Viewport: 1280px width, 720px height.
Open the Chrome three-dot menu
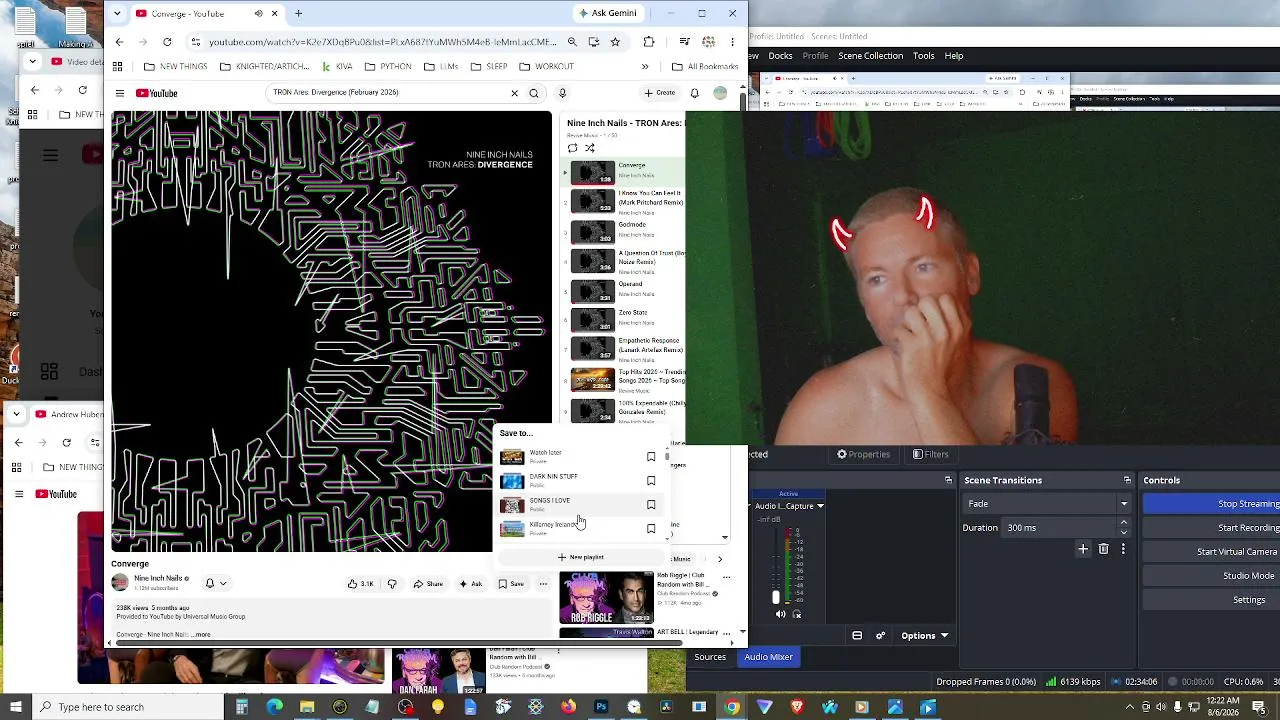[x=733, y=42]
